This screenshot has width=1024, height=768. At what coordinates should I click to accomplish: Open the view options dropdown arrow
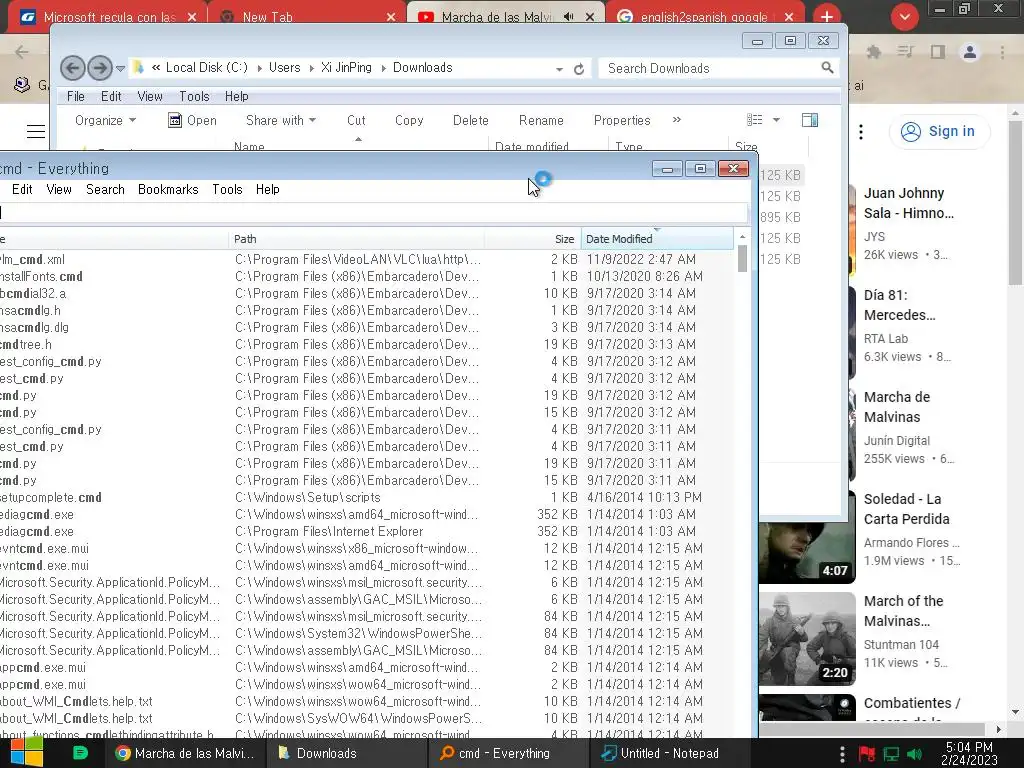click(776, 120)
